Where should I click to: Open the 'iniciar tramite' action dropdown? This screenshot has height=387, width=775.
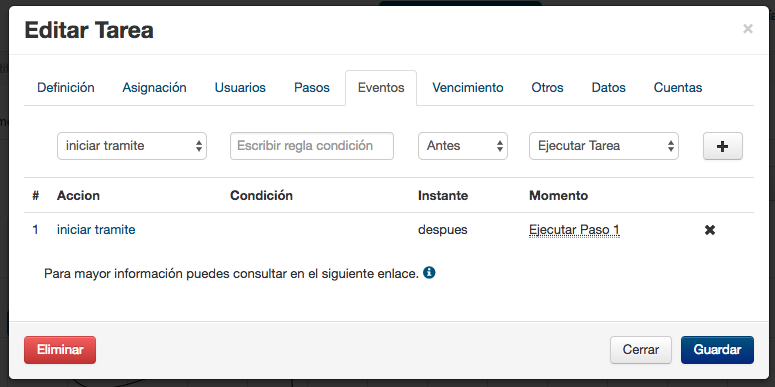(x=132, y=146)
